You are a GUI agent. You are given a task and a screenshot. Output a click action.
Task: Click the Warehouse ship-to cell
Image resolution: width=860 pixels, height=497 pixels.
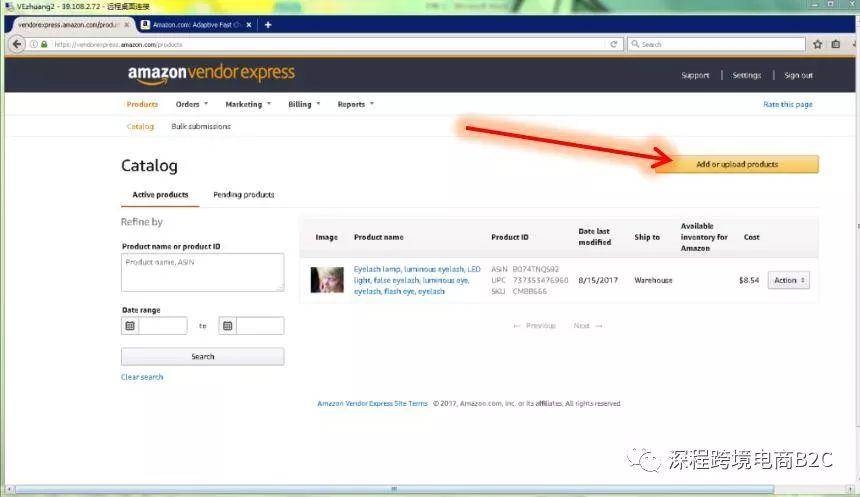coord(653,280)
